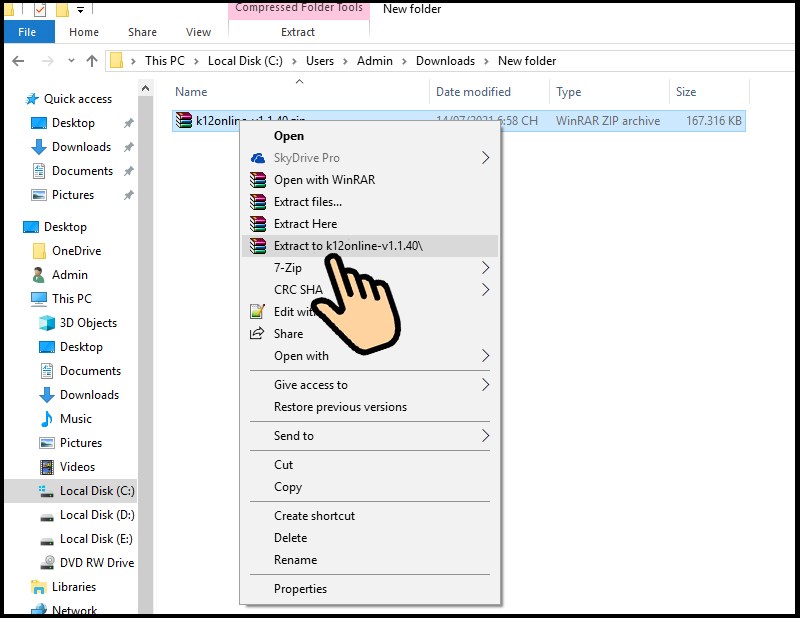Click the Music folder icon in sidebar
This screenshot has height=618, width=800.
47,419
